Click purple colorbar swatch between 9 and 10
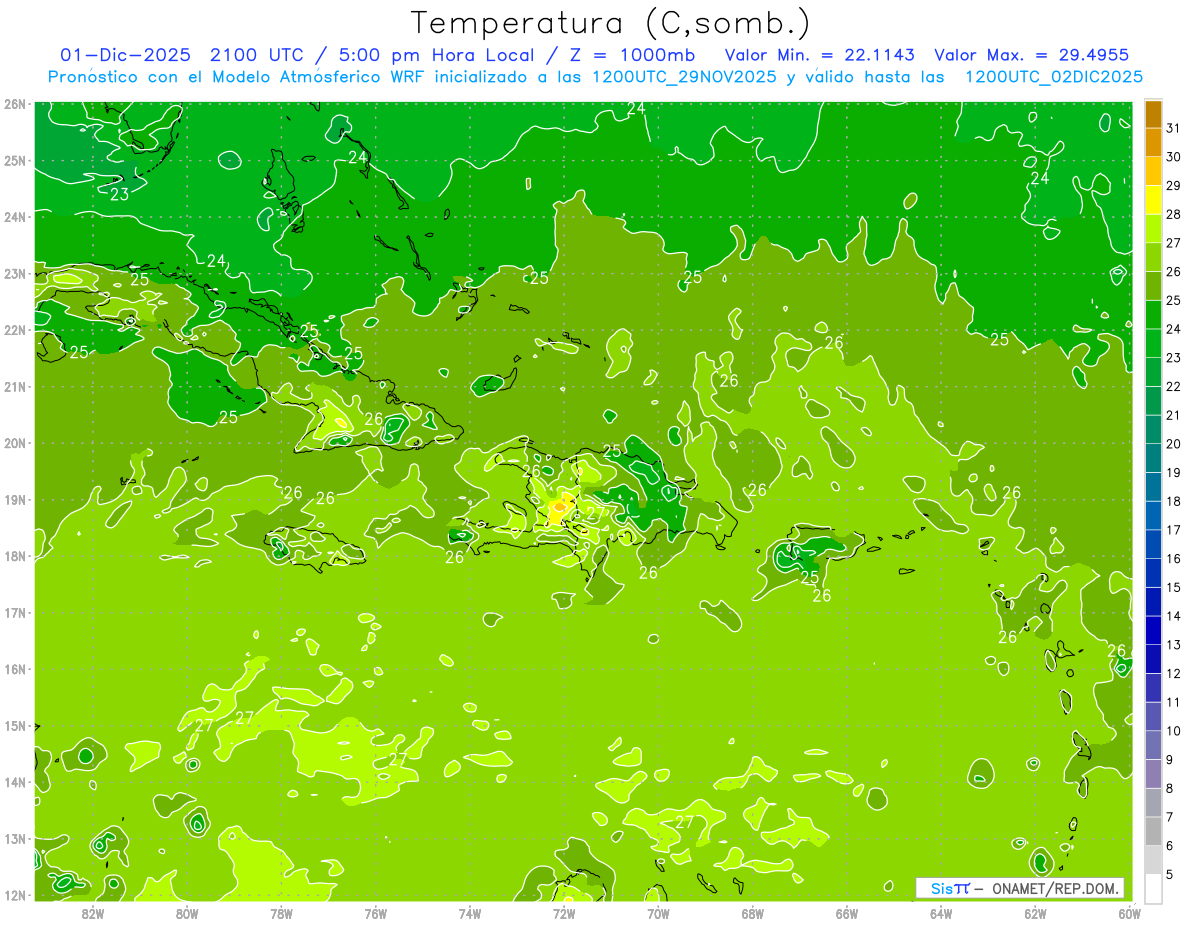This screenshot has width=1200, height=927. (1153, 745)
